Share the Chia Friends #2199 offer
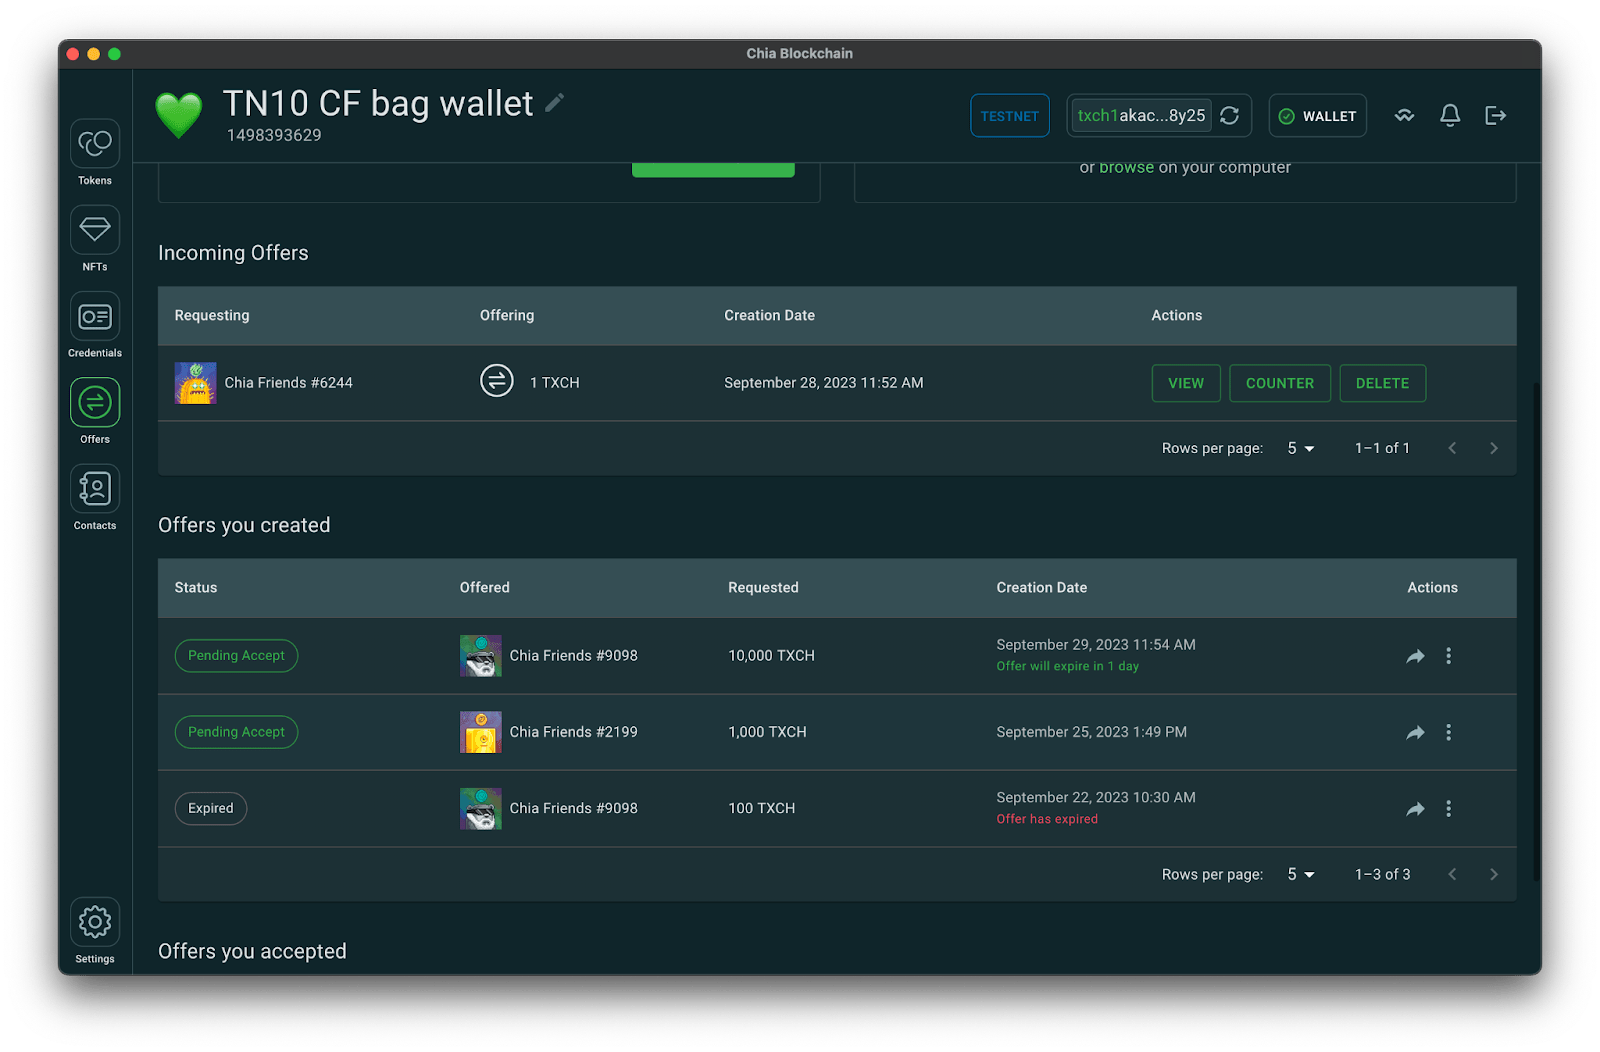Screen dimensions: 1600x1052 click(x=1415, y=733)
